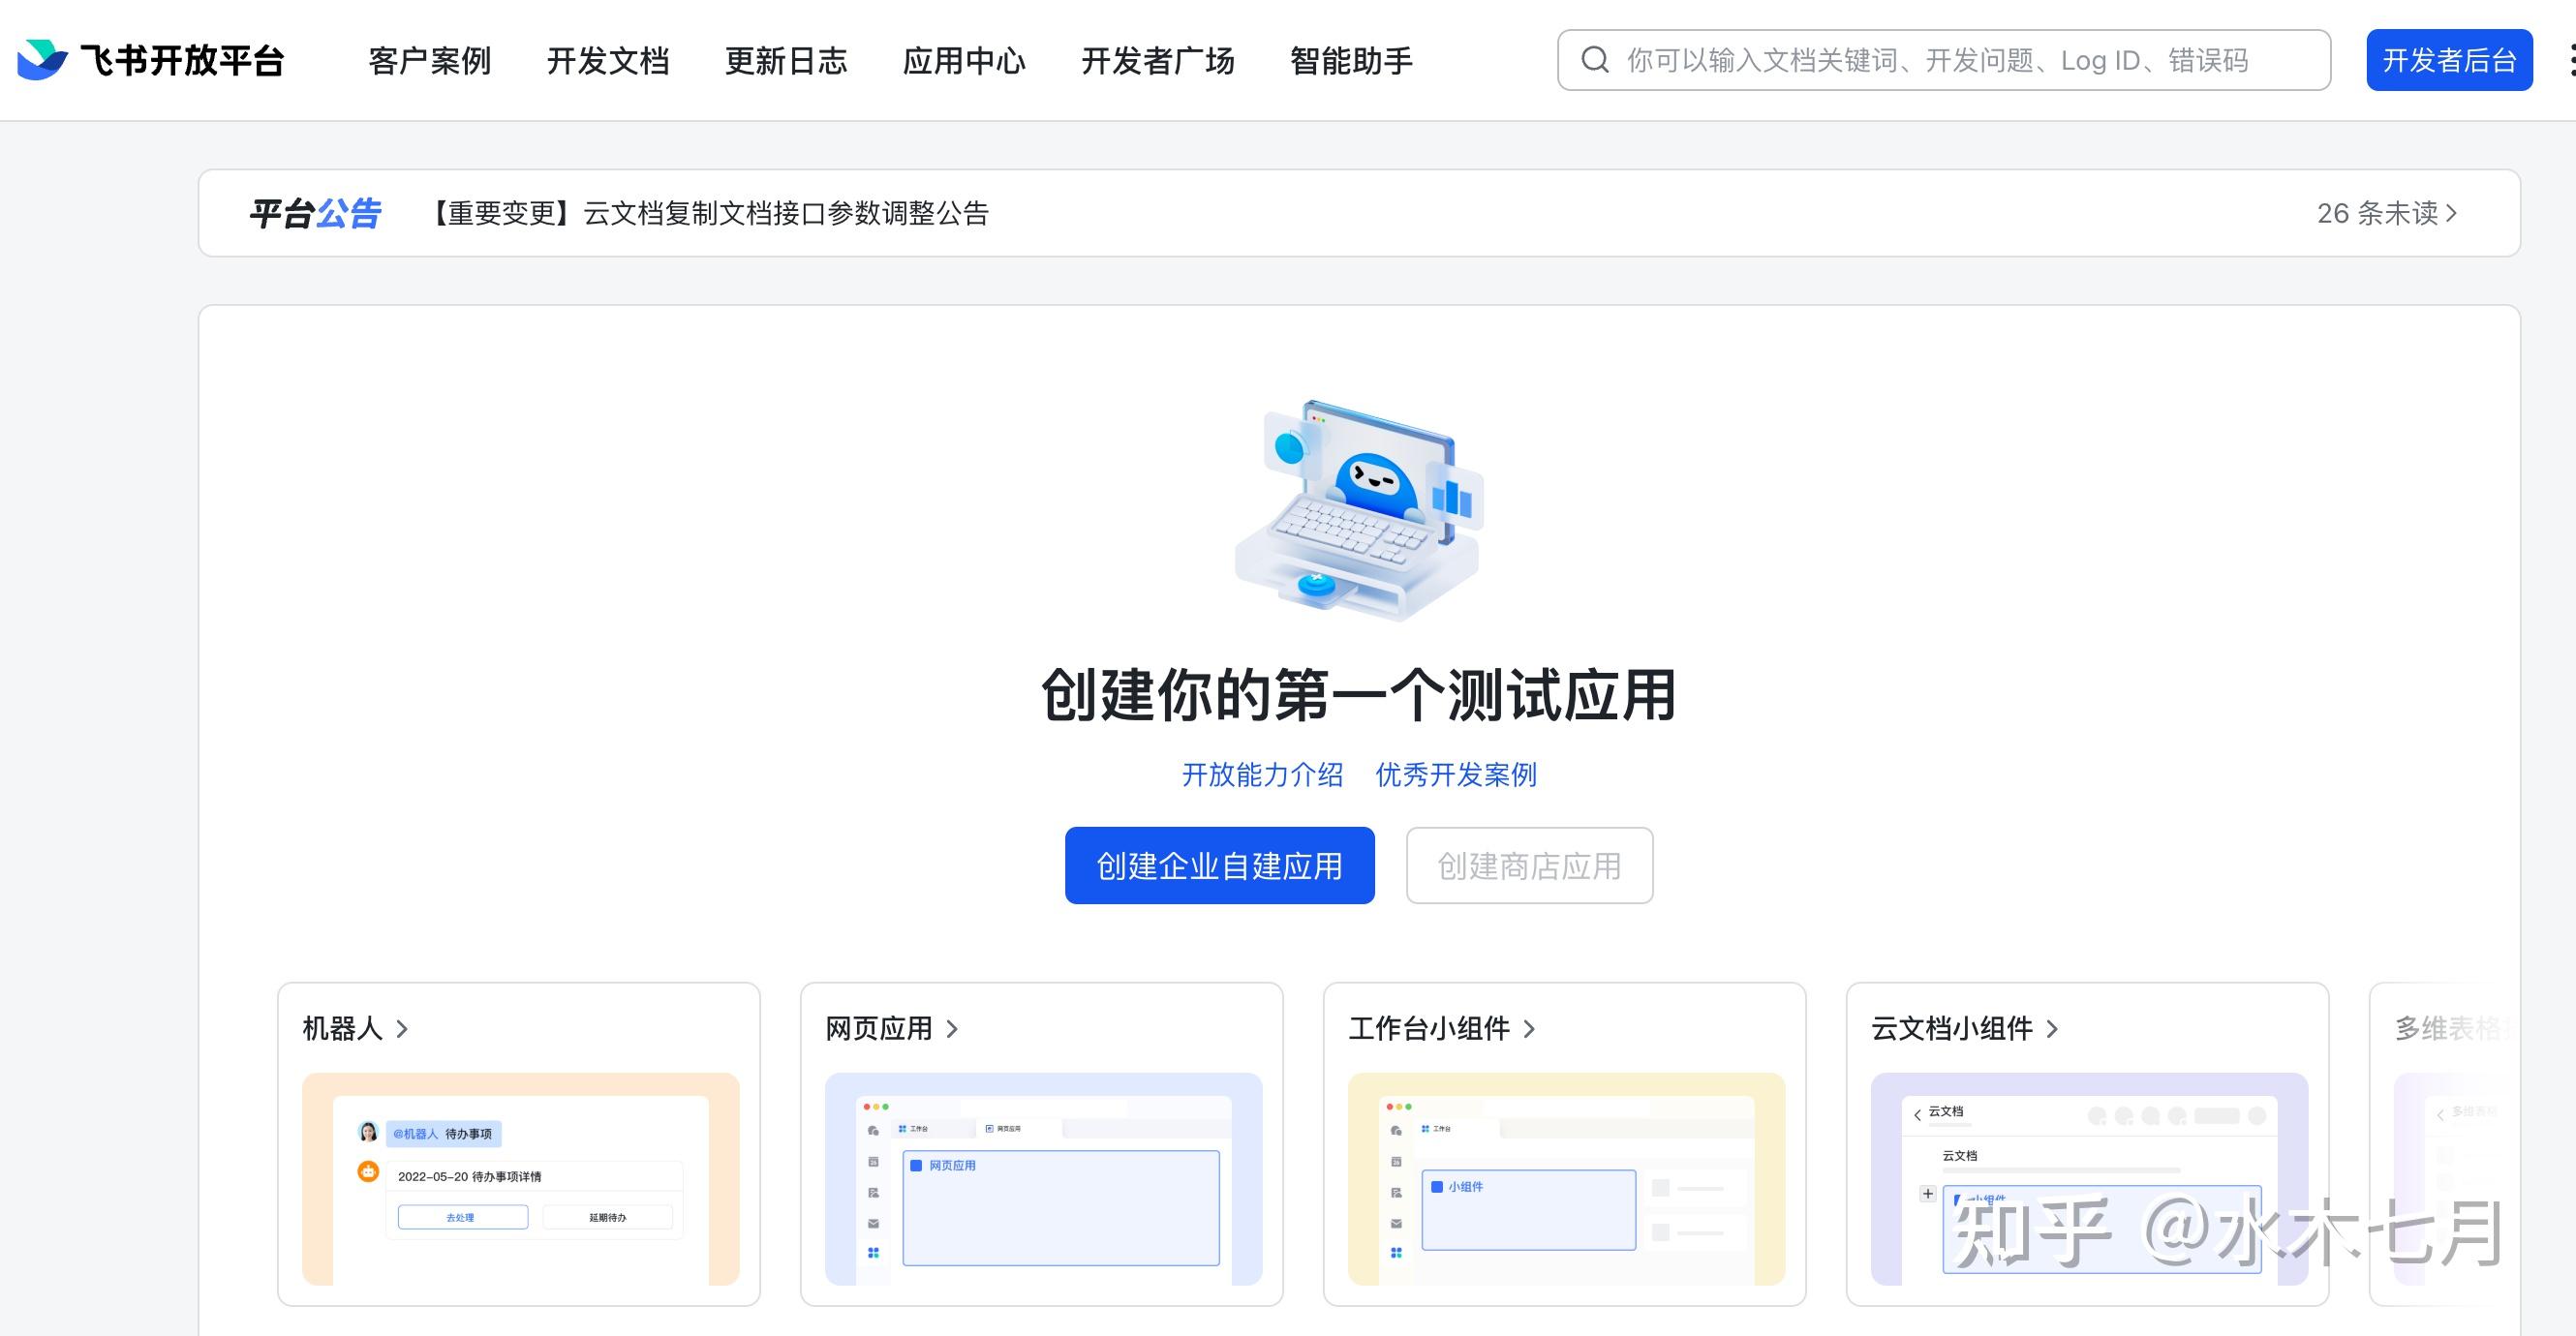Expand the 机器人 card chevron
The height and width of the screenshot is (1336, 2576).
point(402,1028)
